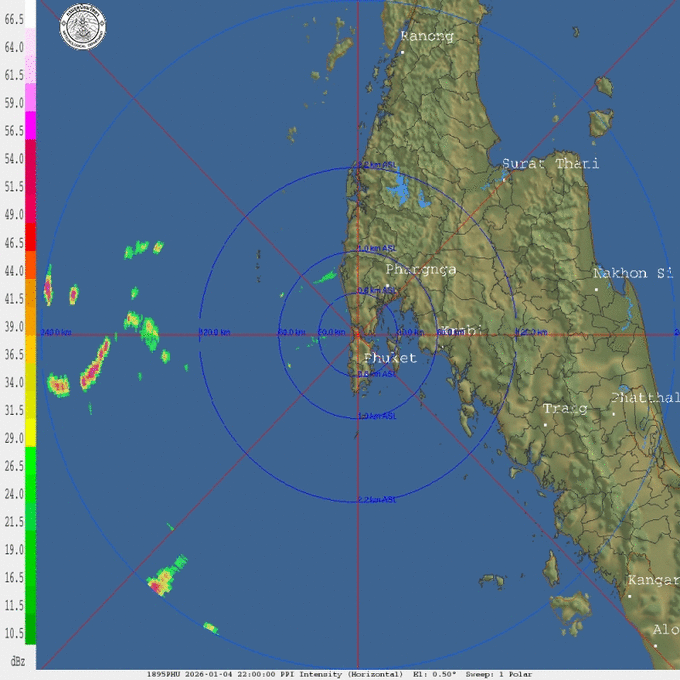680x680 pixels.
Task: Click the 2026-01-04 date in footer
Action: pos(208,674)
